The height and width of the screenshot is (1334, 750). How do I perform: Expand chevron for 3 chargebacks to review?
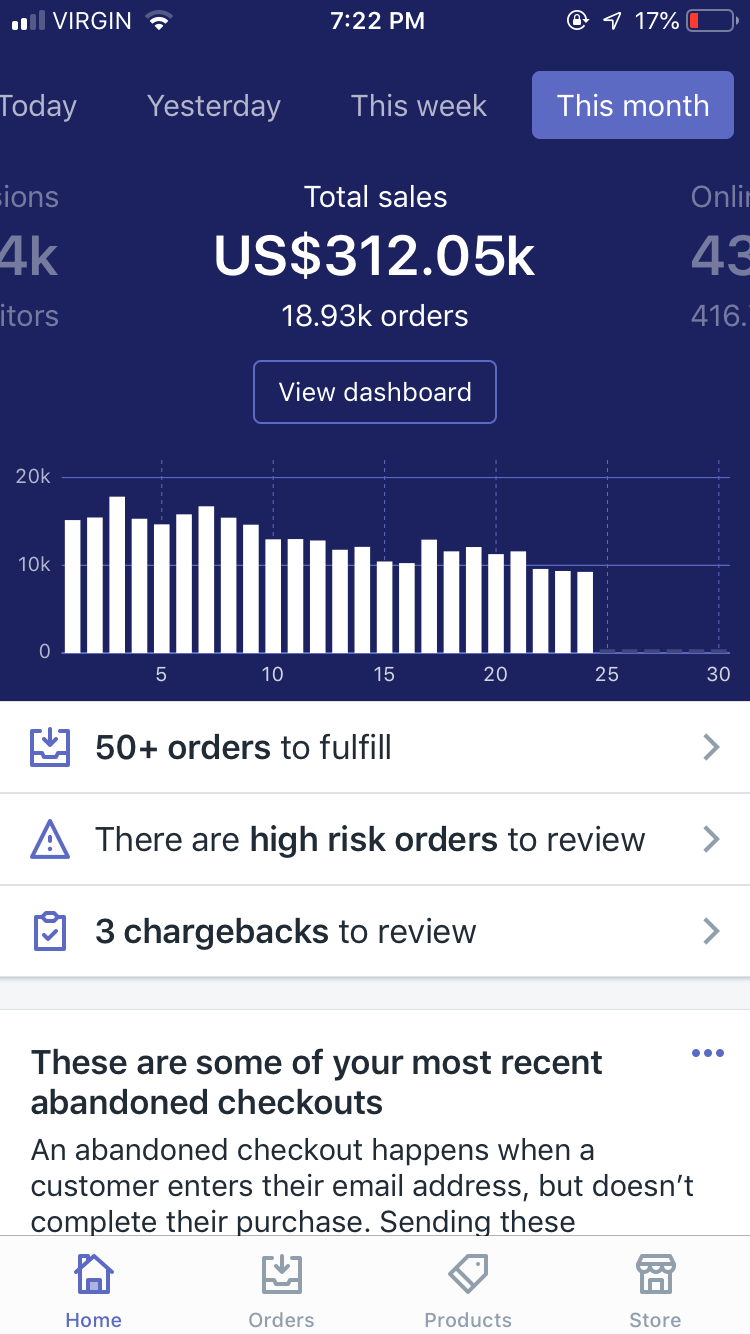[x=711, y=931]
